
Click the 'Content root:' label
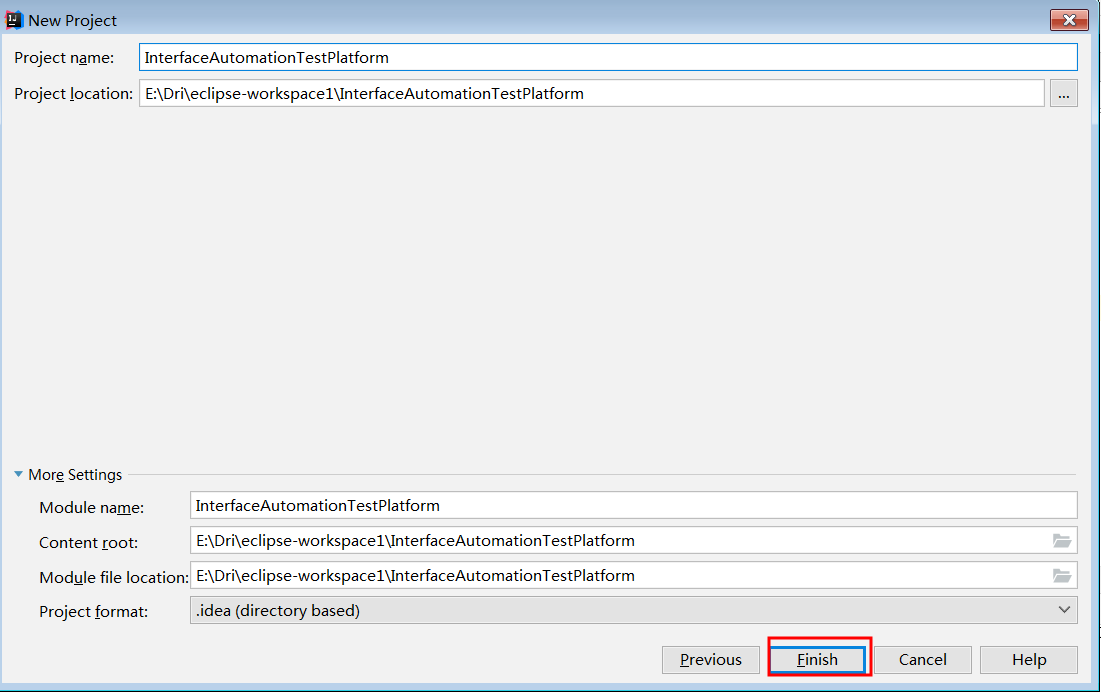tap(88, 542)
